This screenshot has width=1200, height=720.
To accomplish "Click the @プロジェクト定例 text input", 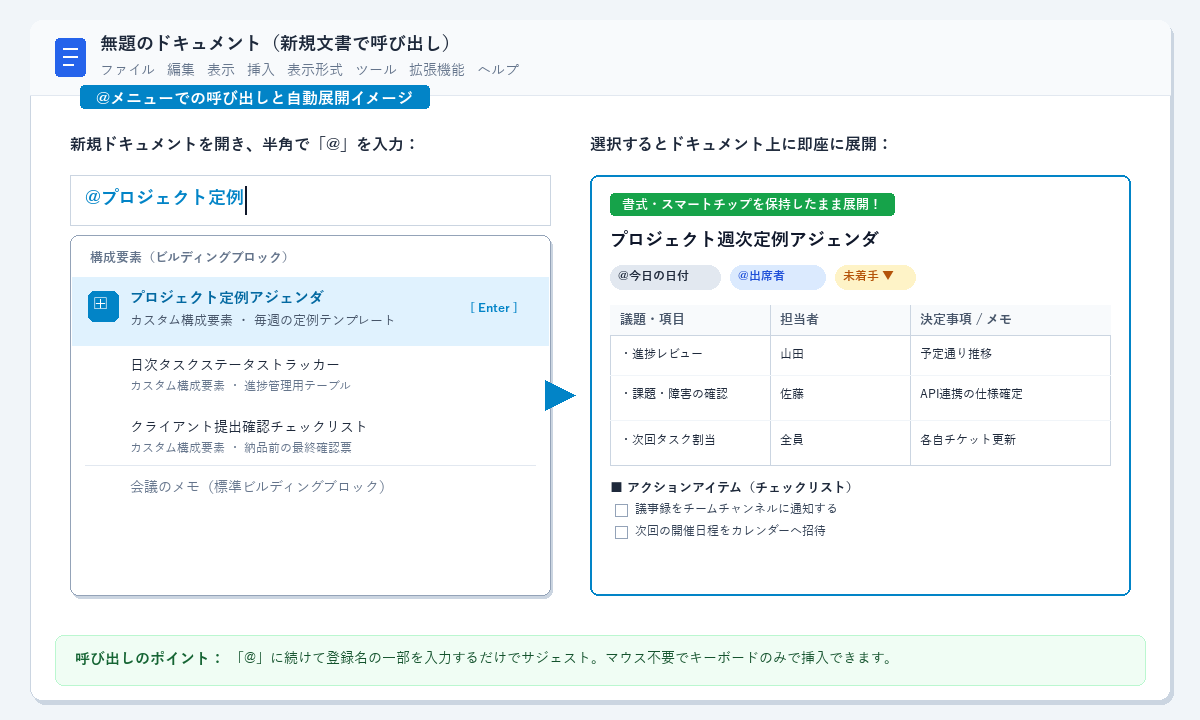I will (x=310, y=200).
